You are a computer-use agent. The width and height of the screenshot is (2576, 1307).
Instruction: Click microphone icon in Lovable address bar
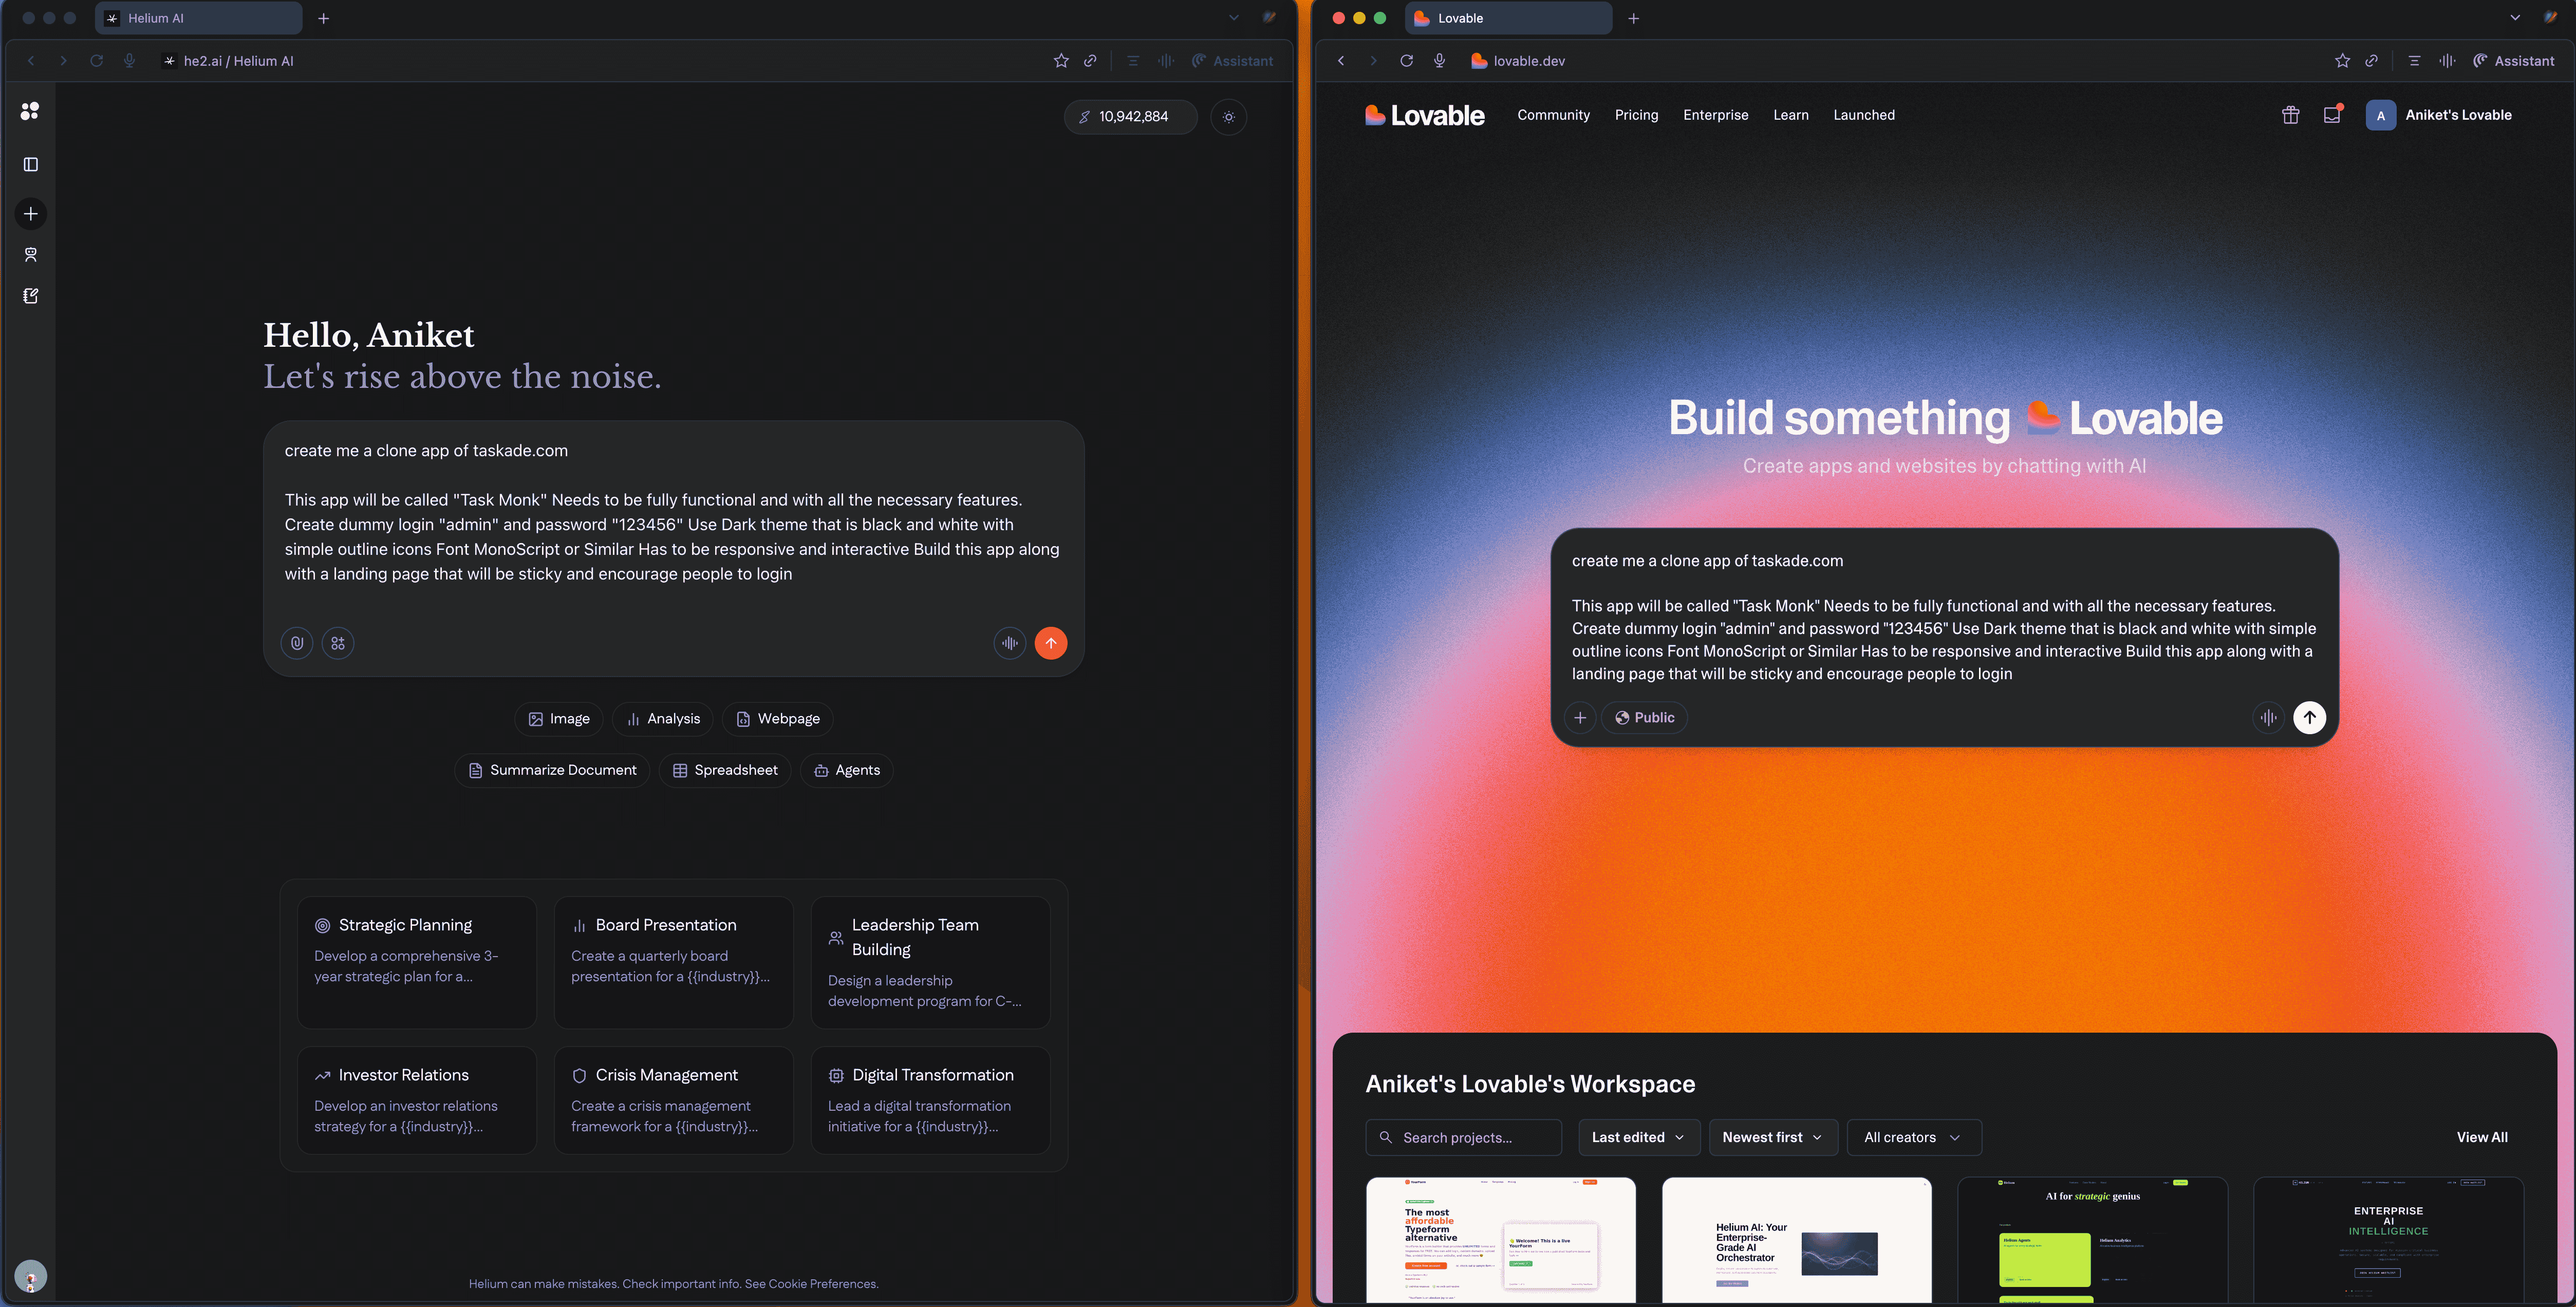(1439, 61)
